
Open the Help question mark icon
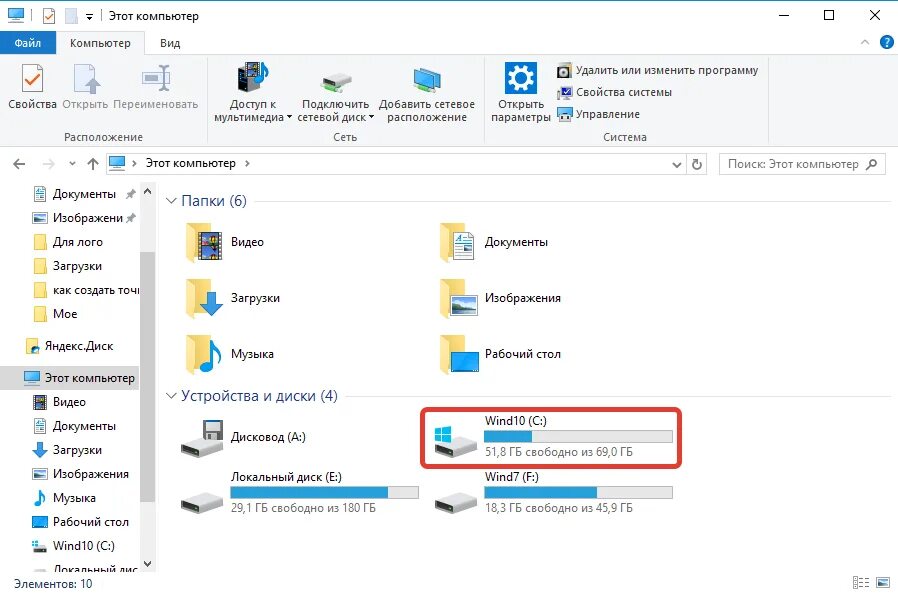[887, 42]
